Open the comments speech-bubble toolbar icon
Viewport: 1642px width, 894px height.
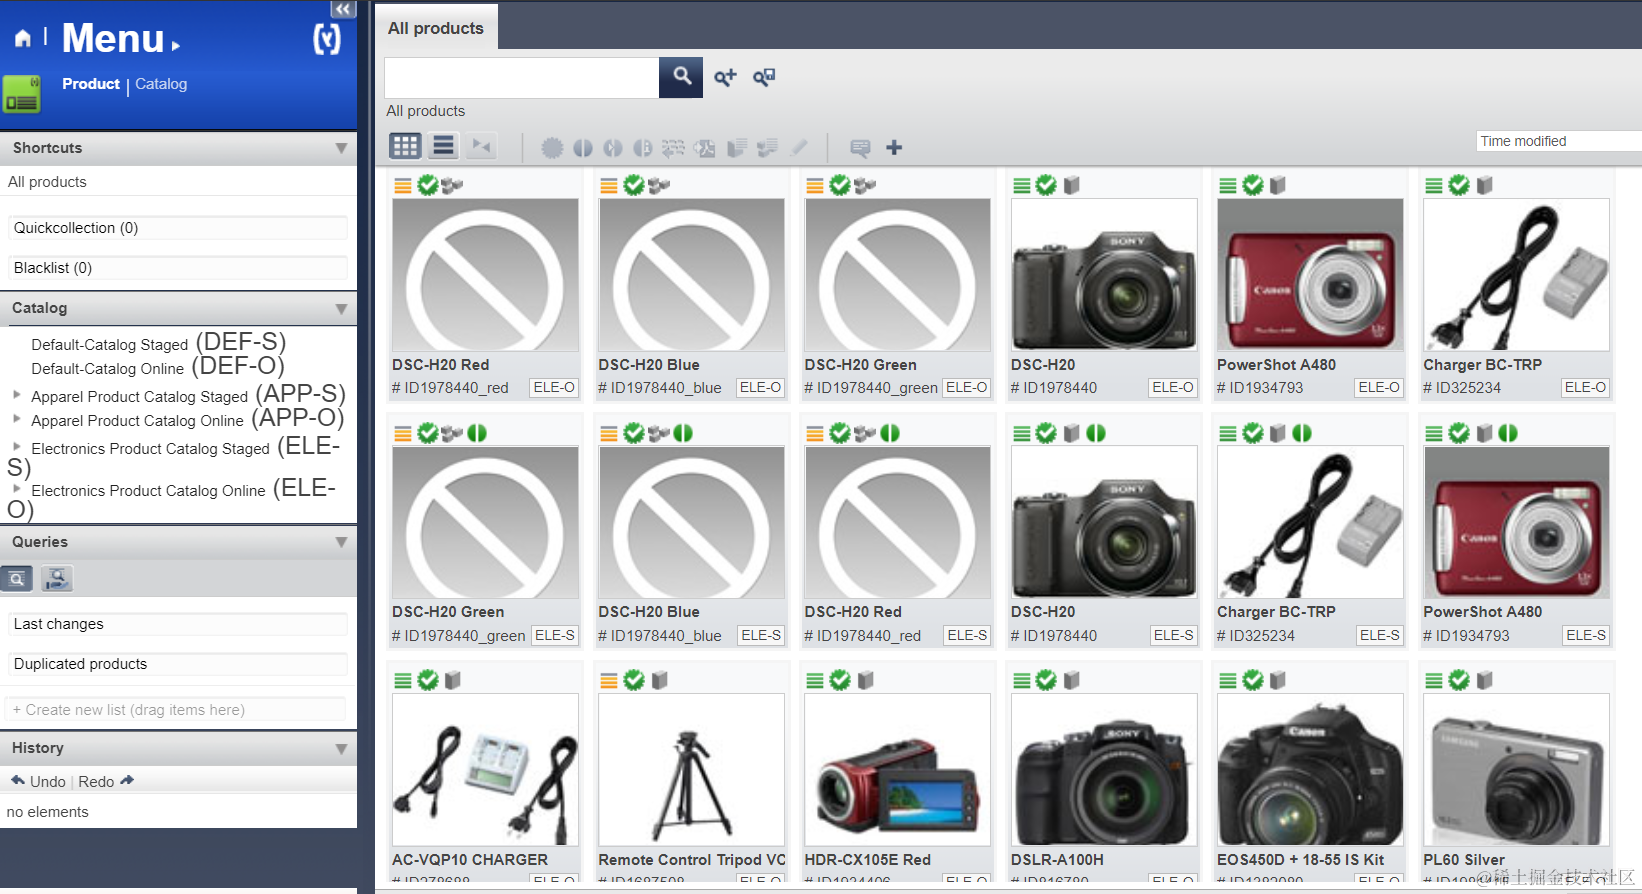coord(860,148)
